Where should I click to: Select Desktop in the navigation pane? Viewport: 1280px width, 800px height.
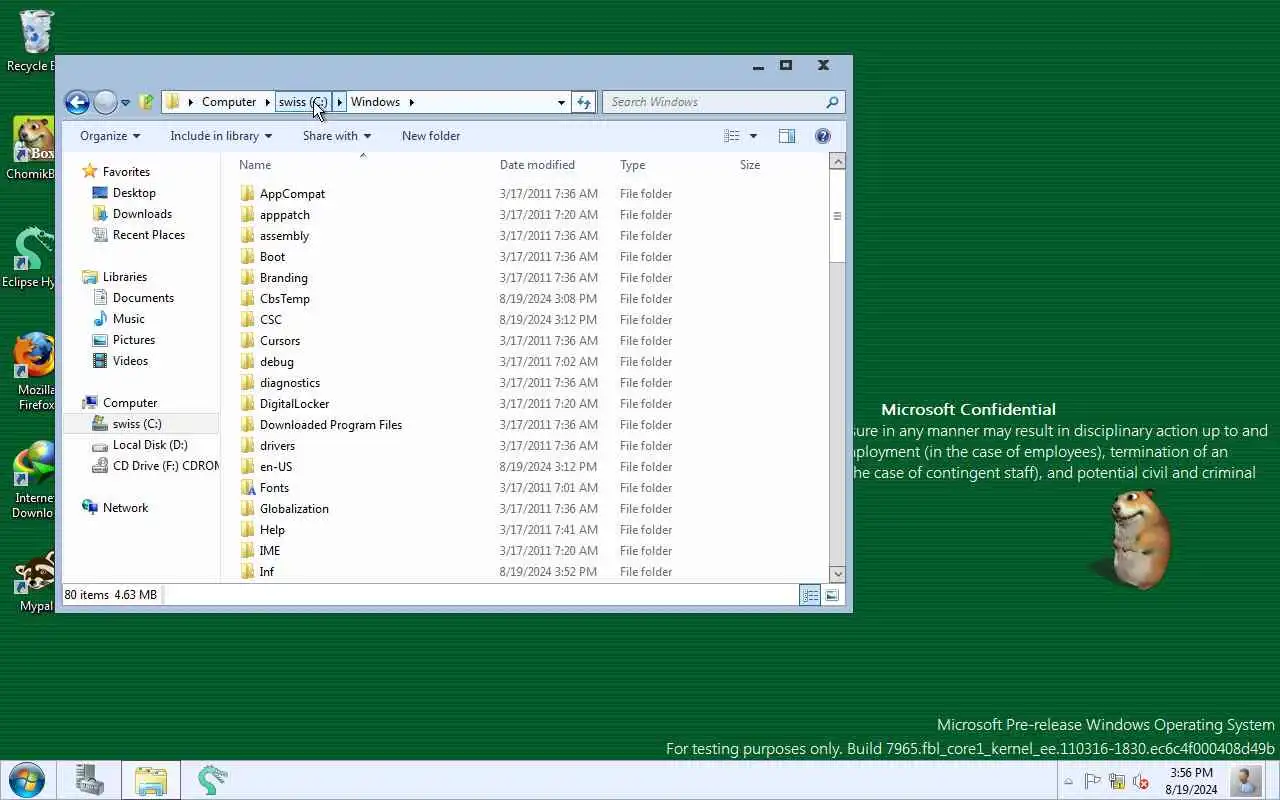tap(134, 193)
